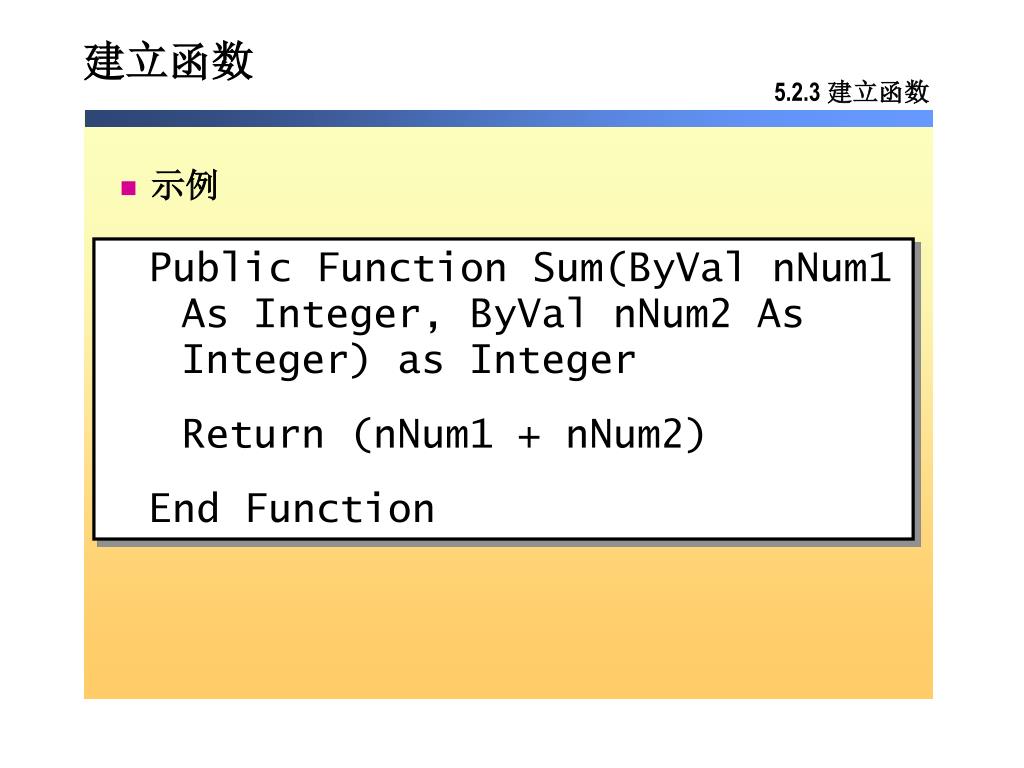Select the End Function line
This screenshot has width=1024, height=768.
pos(292,508)
